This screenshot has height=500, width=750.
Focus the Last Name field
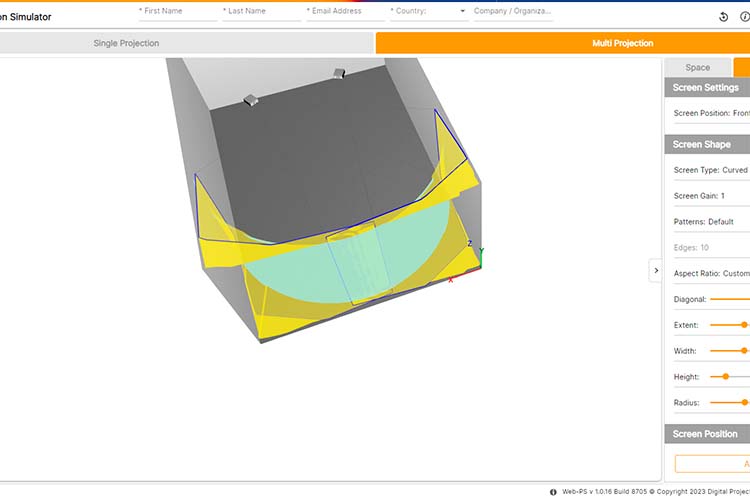coord(261,11)
